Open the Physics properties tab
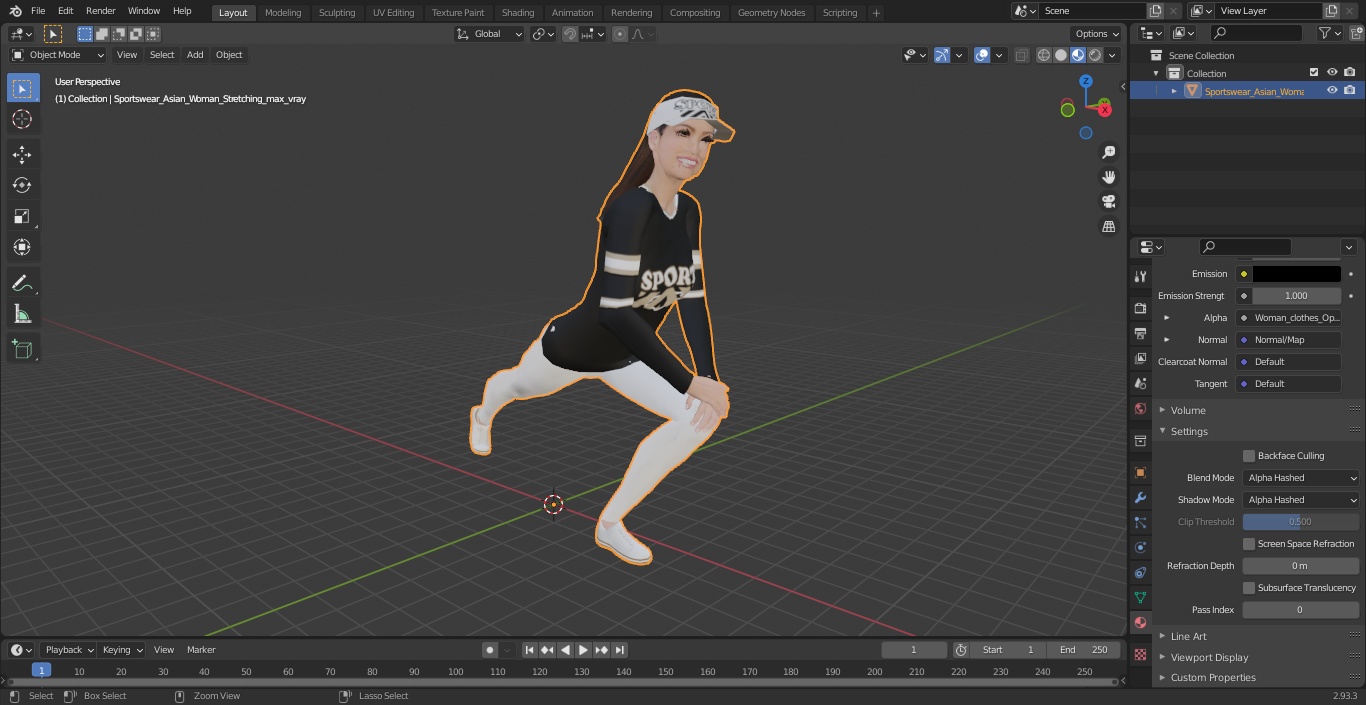The width and height of the screenshot is (1366, 705). 1140,547
